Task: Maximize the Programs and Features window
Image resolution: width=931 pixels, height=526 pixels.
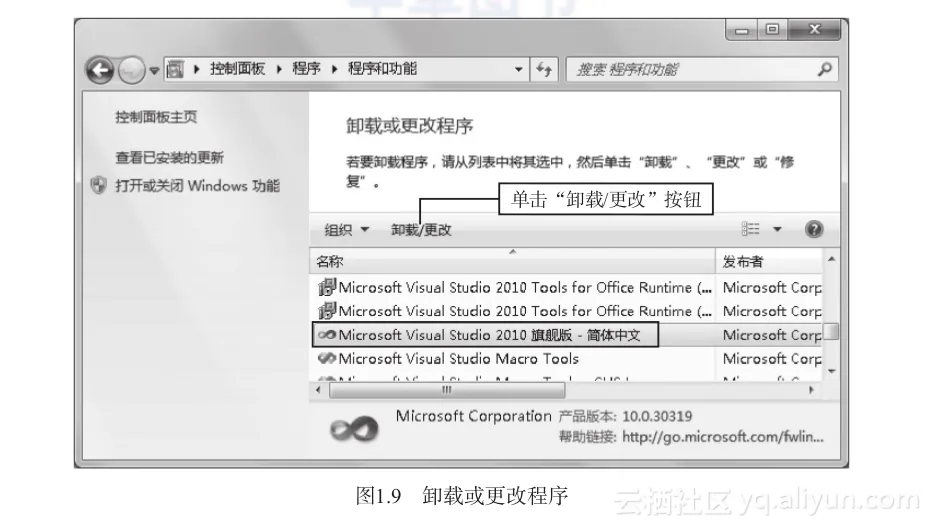Action: 772,29
